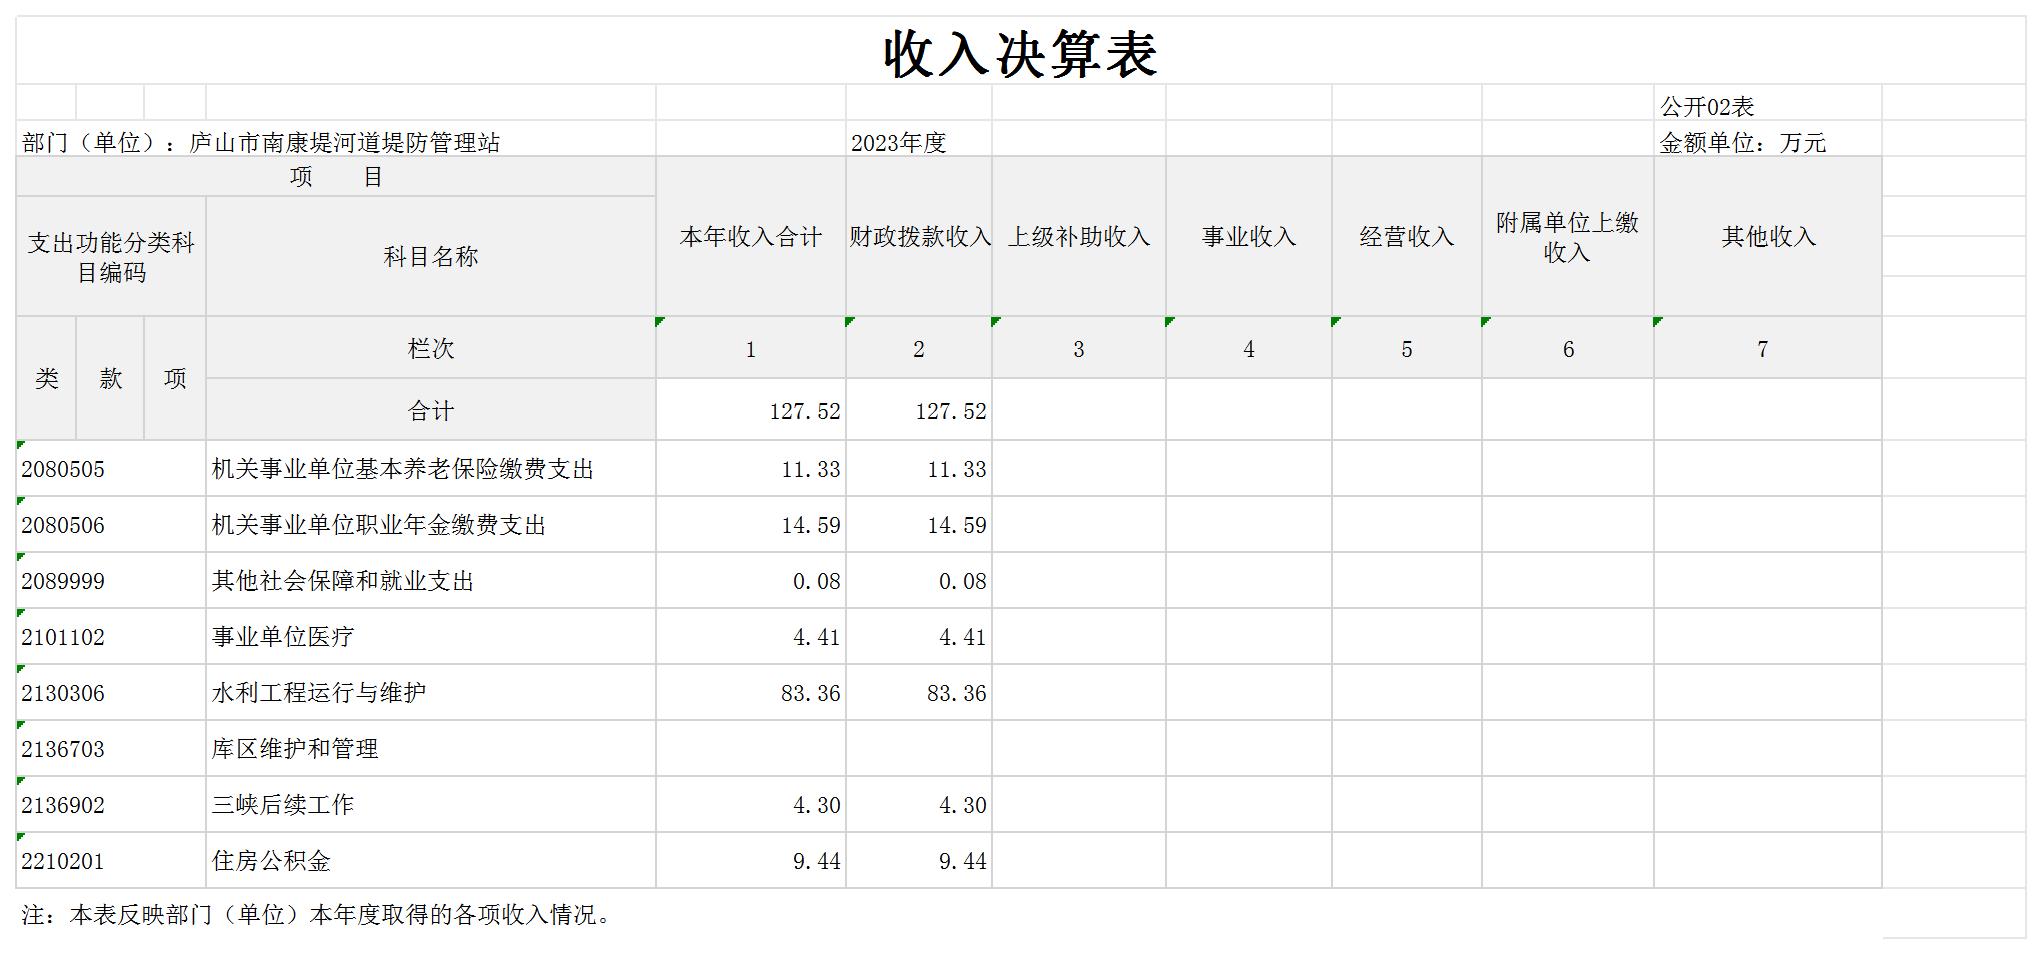Image resolution: width=2042 pixels, height=954 pixels.
Task: Click subject code cell 2080505
Action: pyautogui.click(x=63, y=469)
